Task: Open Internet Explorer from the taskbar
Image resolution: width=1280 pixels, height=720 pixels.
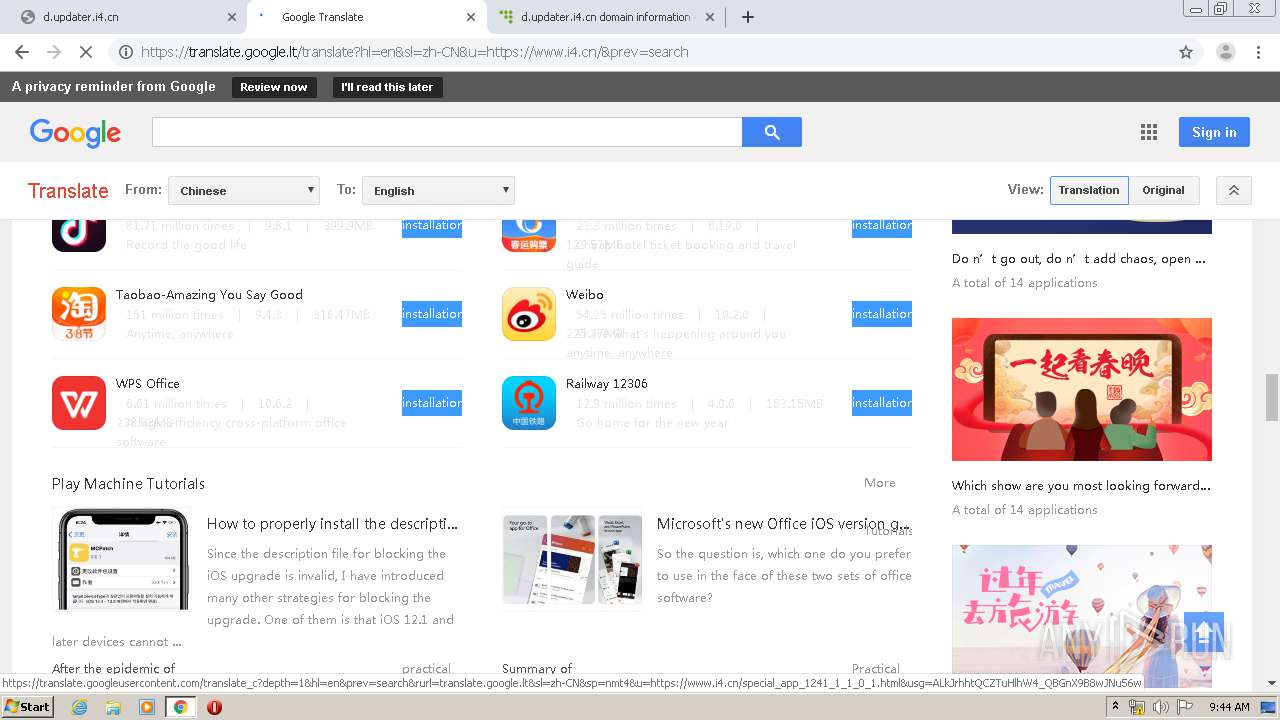Action: 79,707
